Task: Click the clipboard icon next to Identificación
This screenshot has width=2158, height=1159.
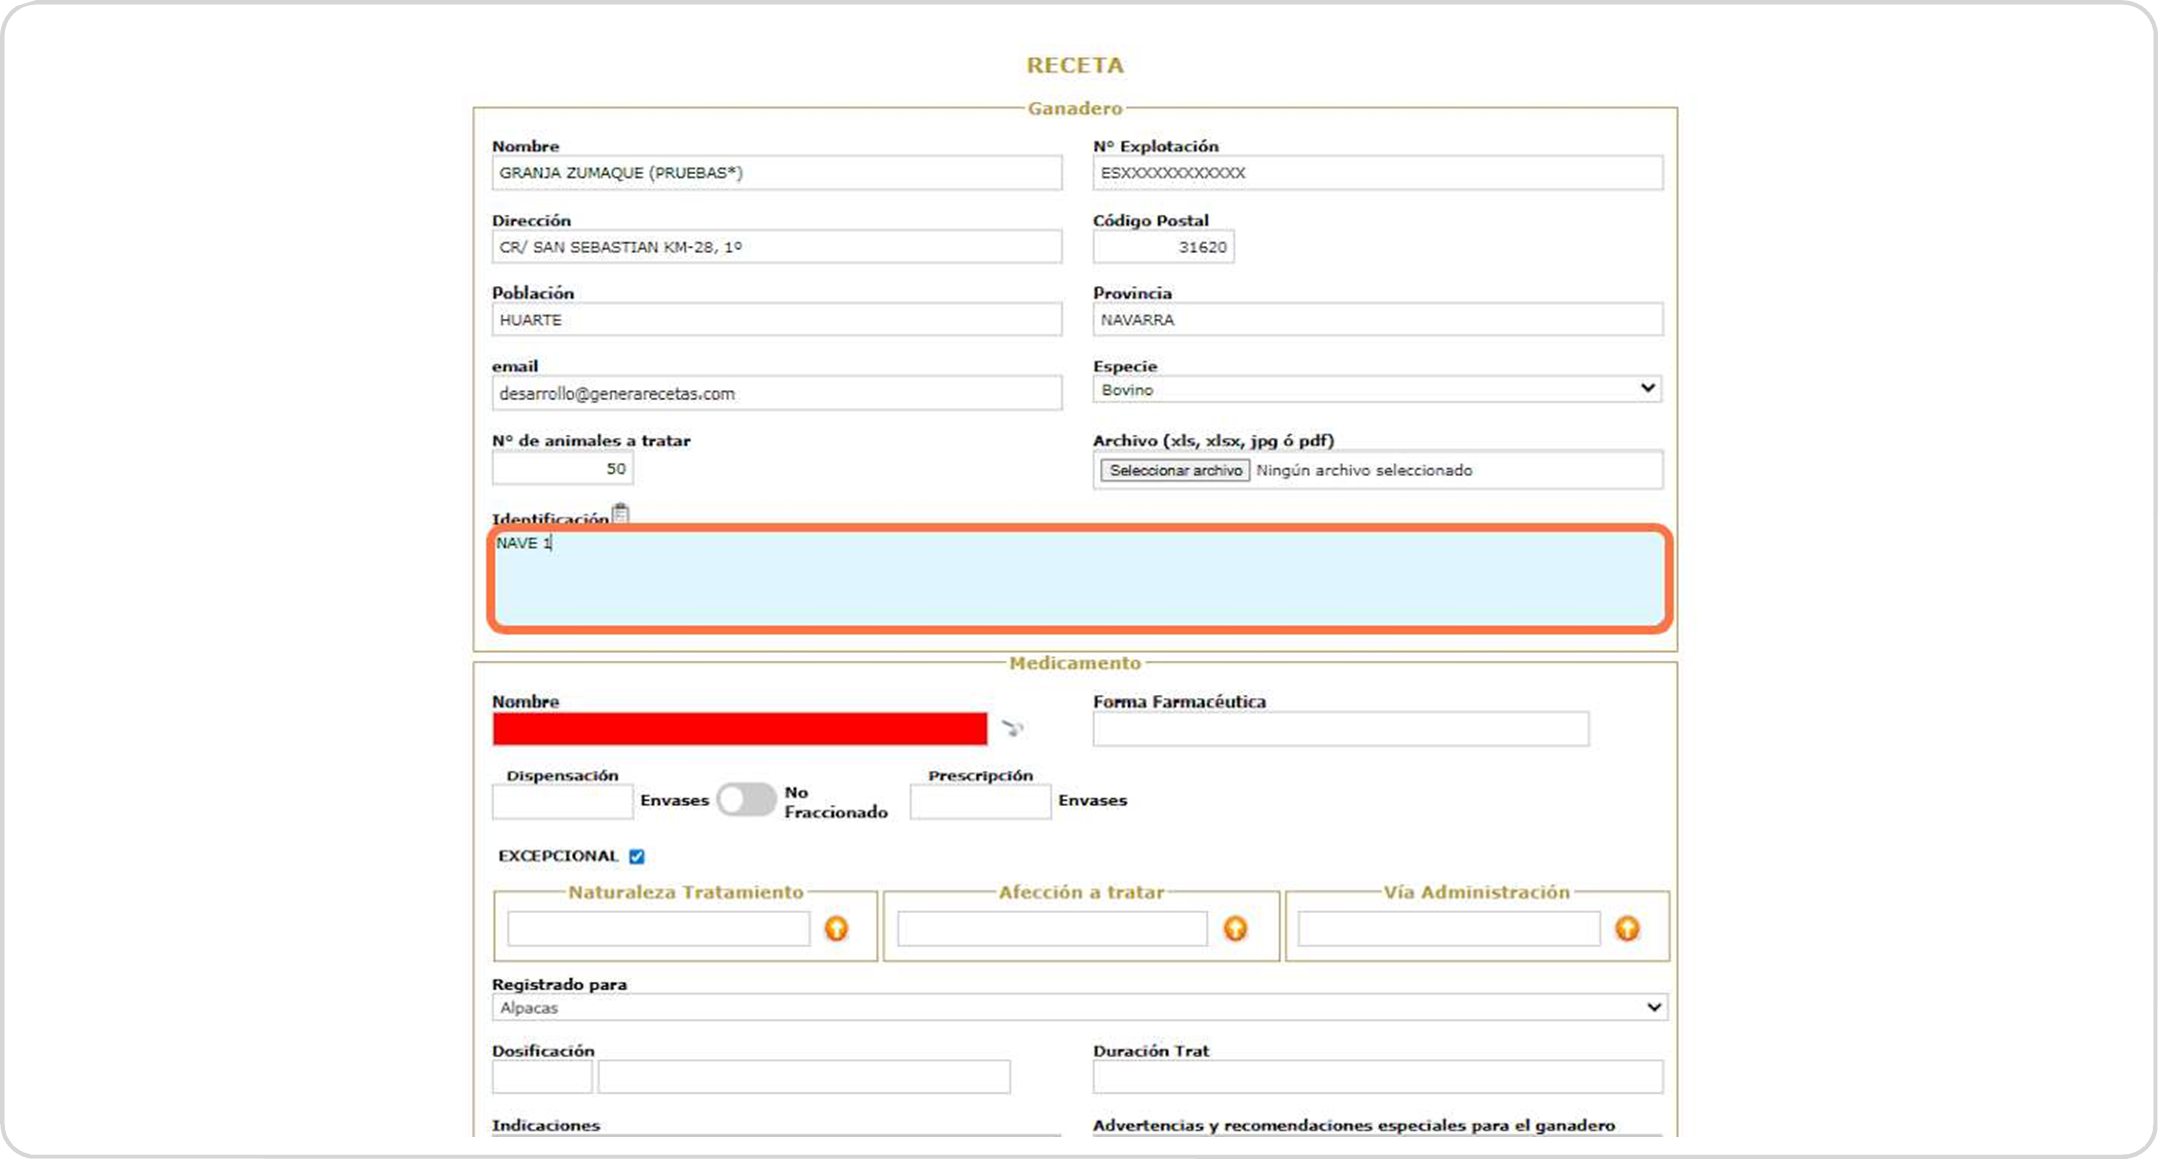Action: [x=620, y=514]
